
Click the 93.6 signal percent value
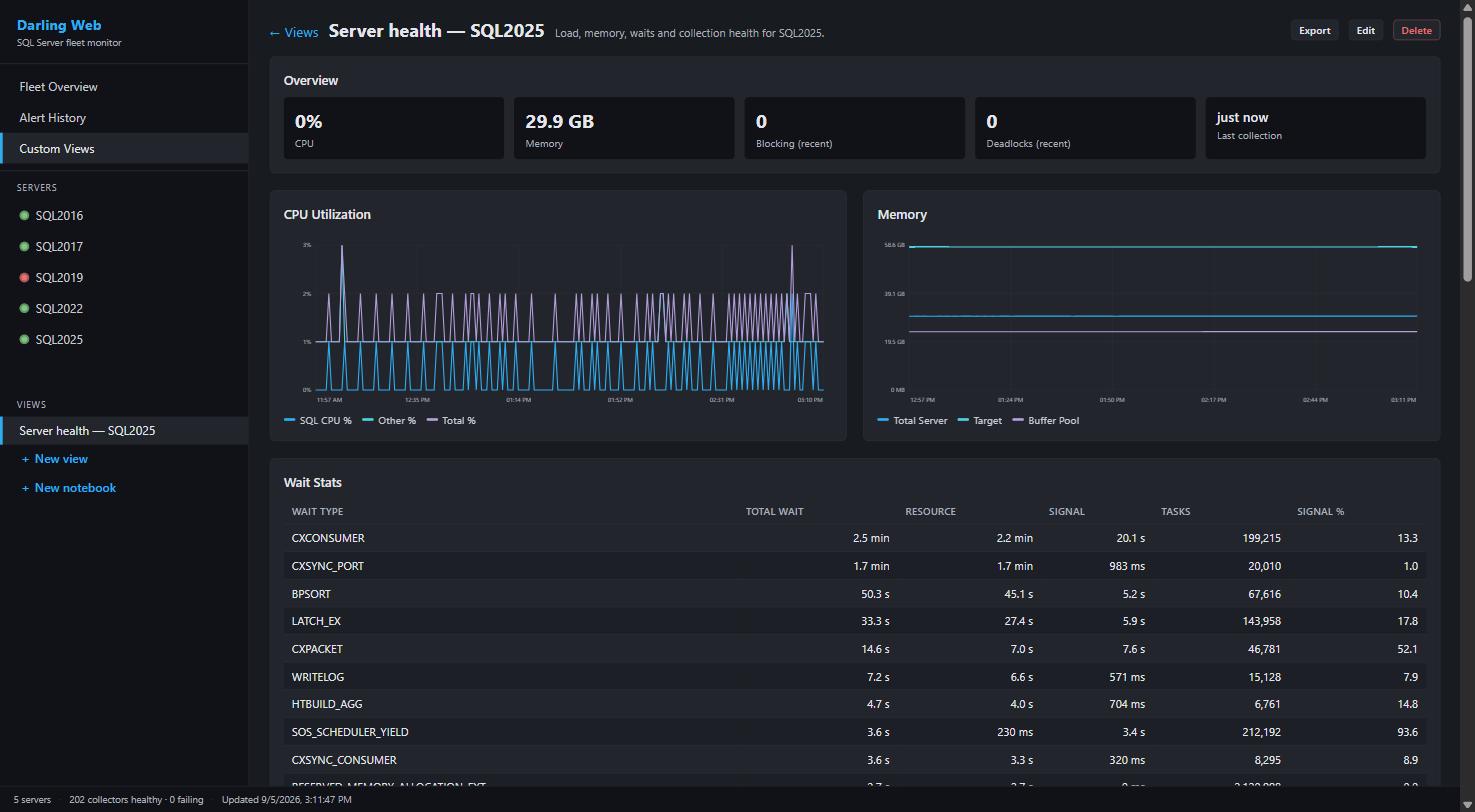pos(1408,732)
